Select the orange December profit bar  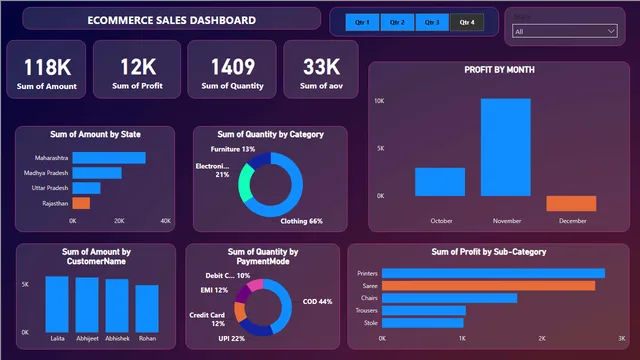click(x=571, y=204)
